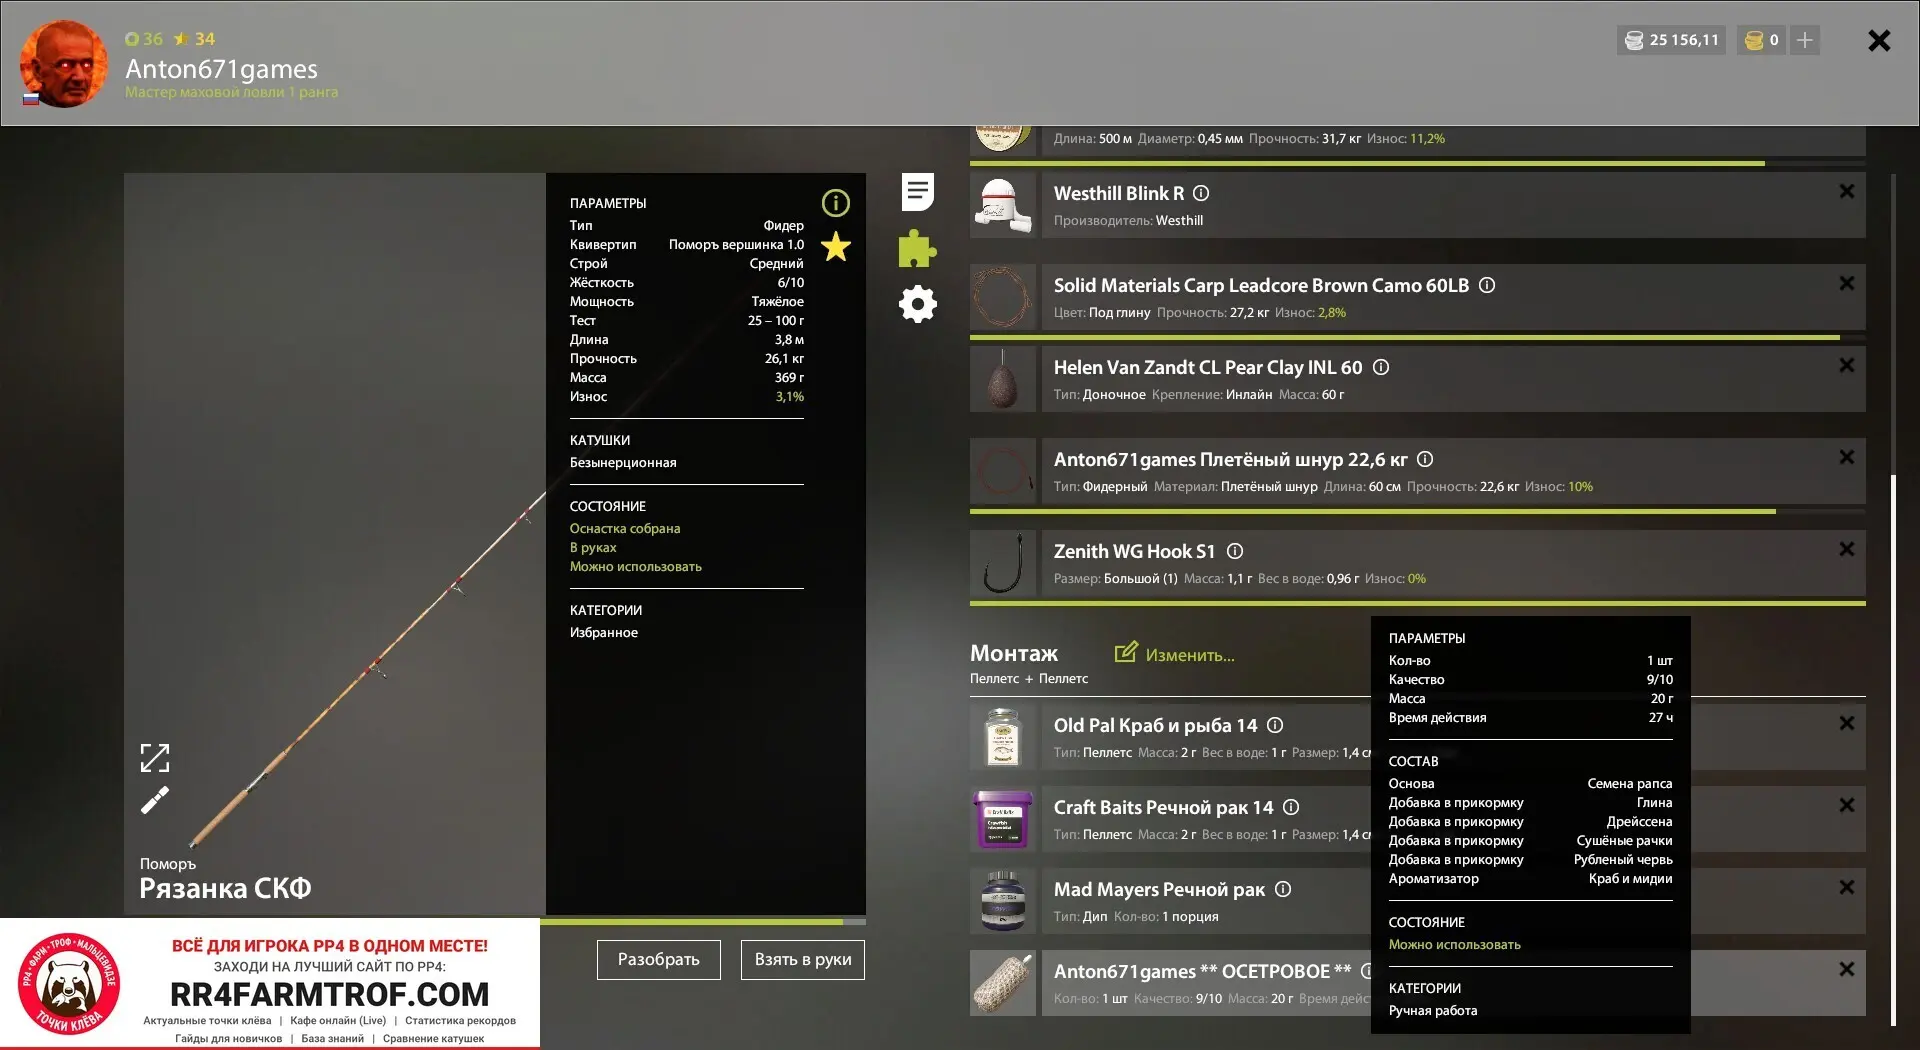
Task: Select the Solid Materials leadcore thumbnail
Action: 1003,297
